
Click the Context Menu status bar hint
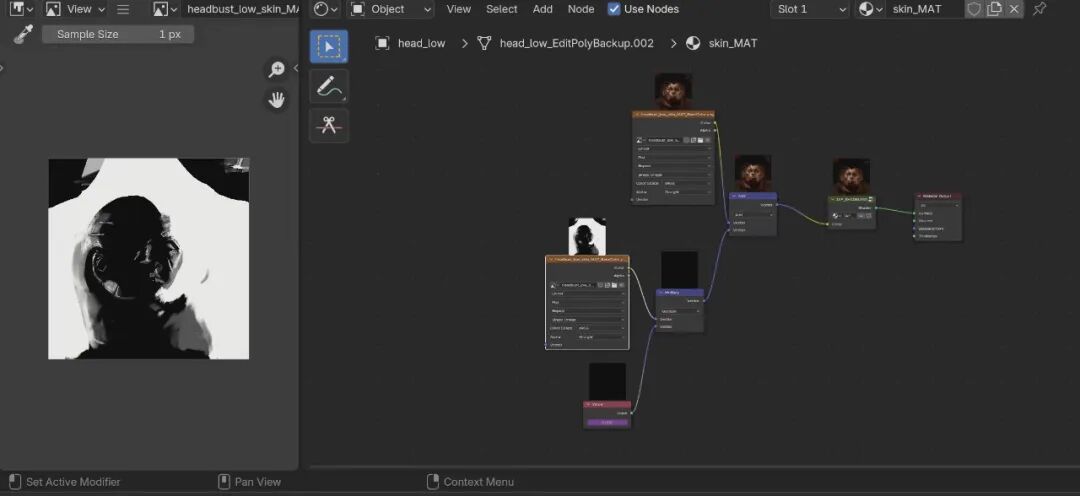tap(470, 482)
